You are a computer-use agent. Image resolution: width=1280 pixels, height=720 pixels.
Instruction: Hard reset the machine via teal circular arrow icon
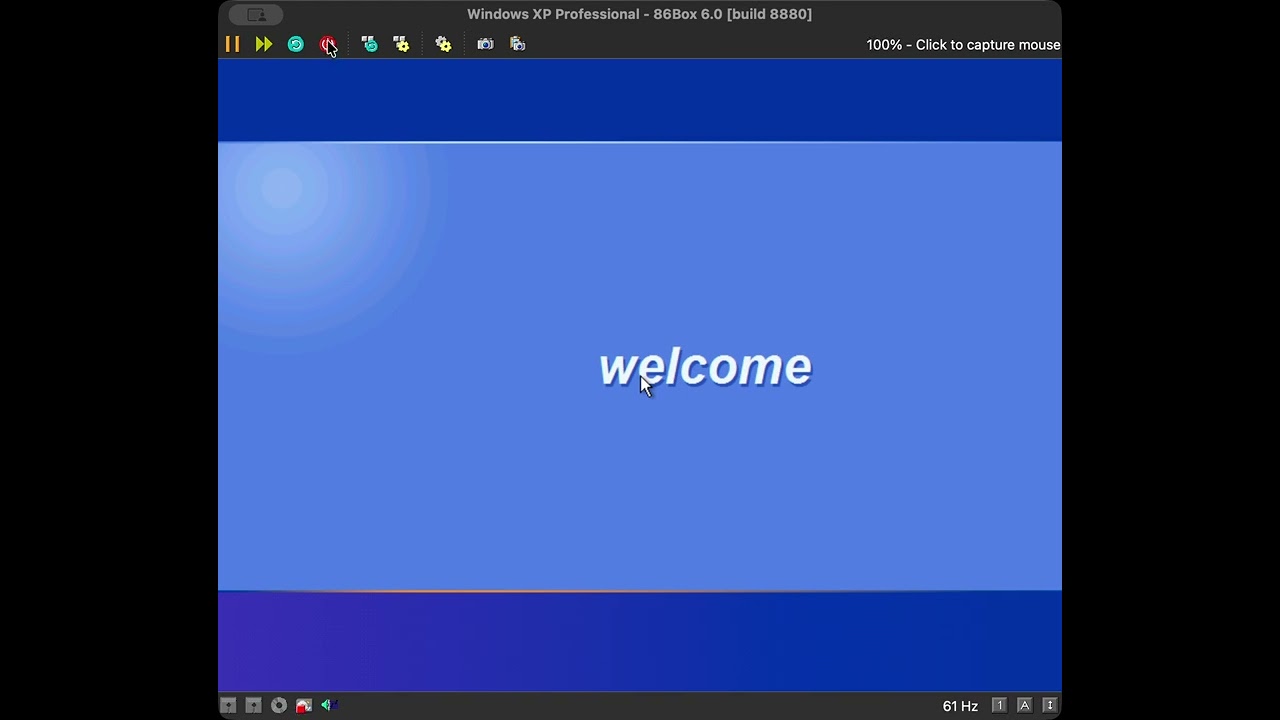coord(296,44)
